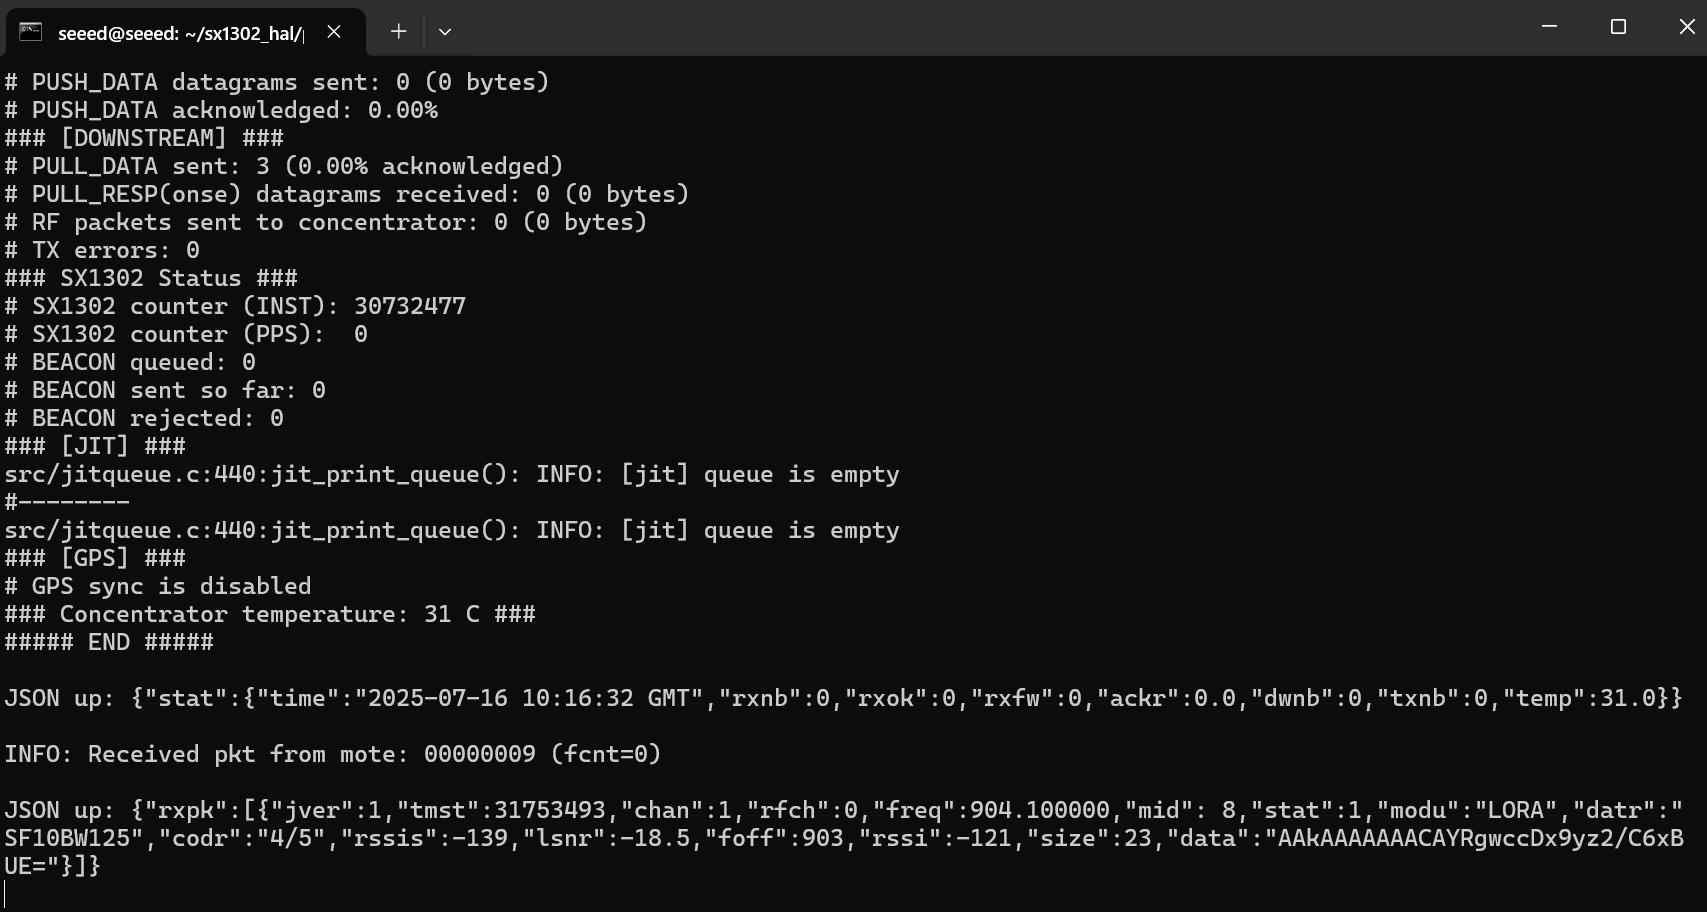Select the seeed@seeed sx1302_hal tab
Screen dimensions: 1707x912
click(180, 33)
